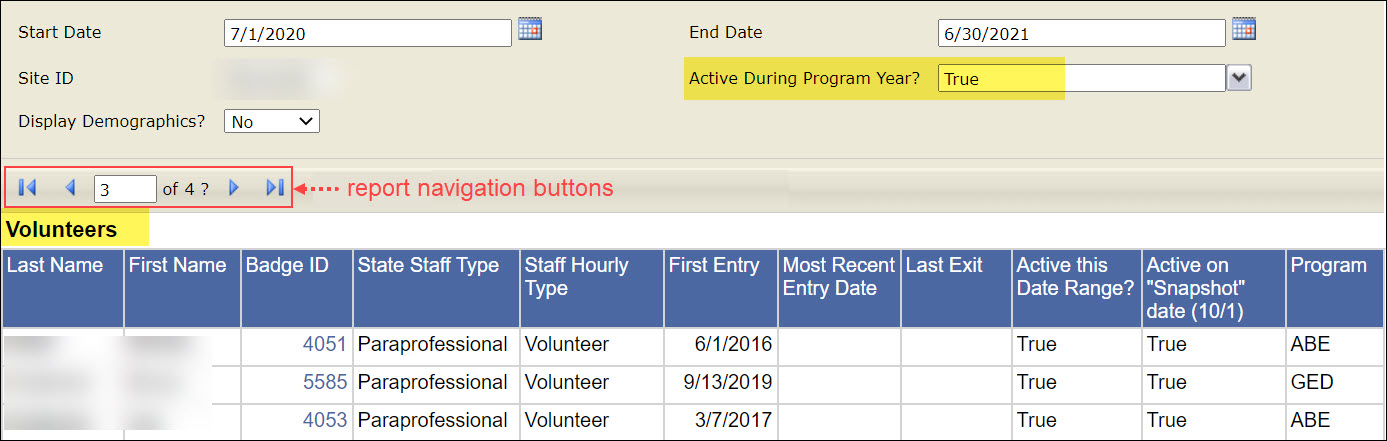
Task: Click the First Entry column header
Action: [713, 266]
